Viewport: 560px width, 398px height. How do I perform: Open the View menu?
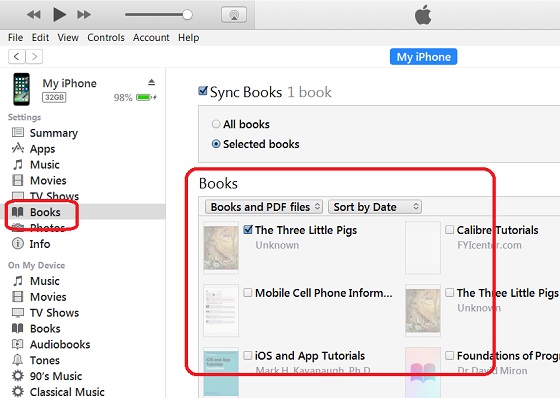click(68, 38)
